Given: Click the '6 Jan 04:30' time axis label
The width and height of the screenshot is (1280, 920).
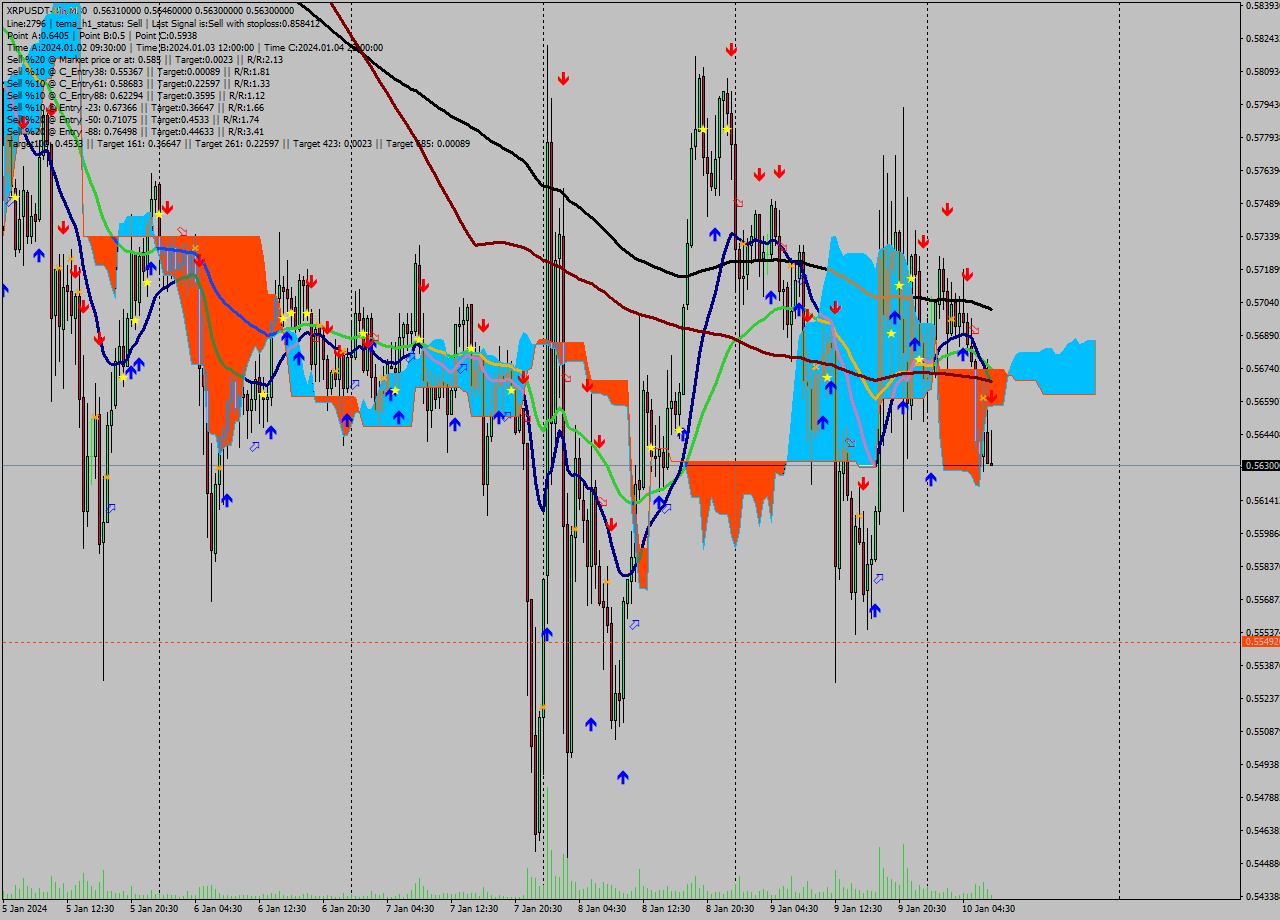Looking at the screenshot, I should (217, 909).
